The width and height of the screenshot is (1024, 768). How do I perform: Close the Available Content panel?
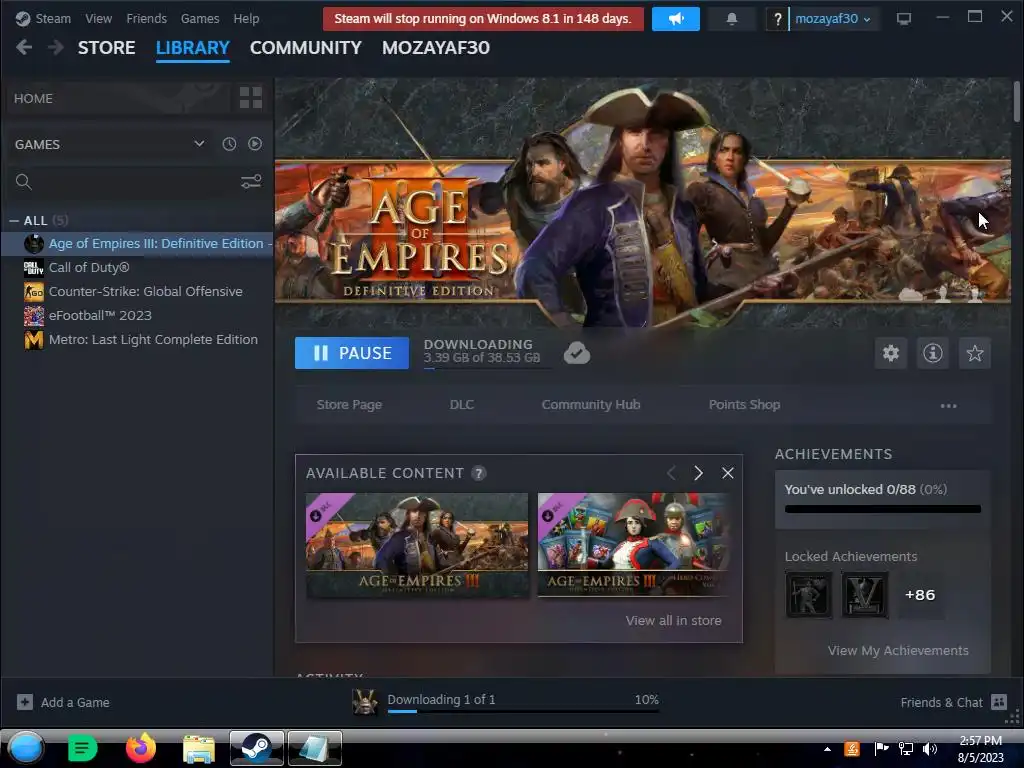tap(728, 473)
